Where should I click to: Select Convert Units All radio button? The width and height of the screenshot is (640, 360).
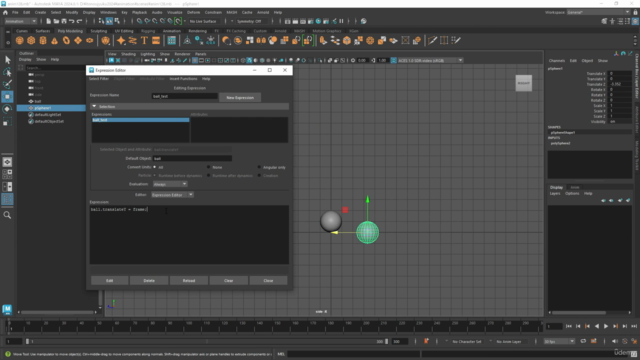[155, 167]
